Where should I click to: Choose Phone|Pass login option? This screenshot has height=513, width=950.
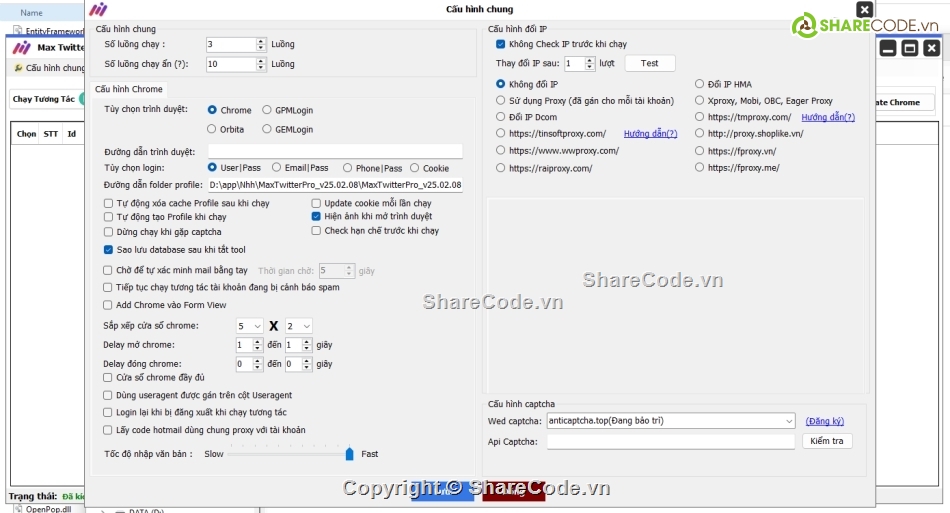point(347,168)
